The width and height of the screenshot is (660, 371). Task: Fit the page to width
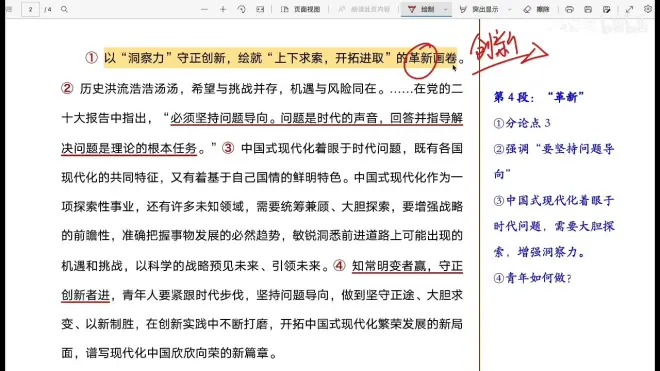pyautogui.click(x=260, y=9)
